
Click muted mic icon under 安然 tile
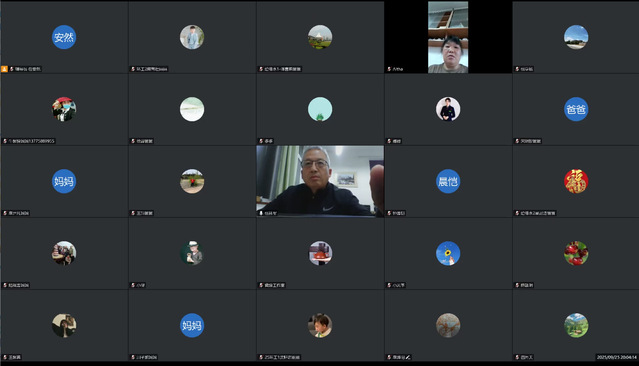(11, 69)
